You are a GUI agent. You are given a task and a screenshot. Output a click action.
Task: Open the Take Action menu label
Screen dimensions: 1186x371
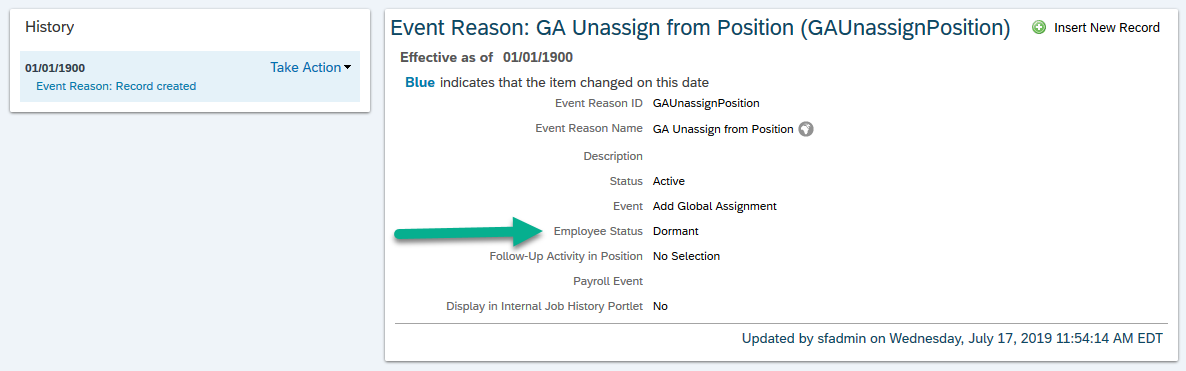[x=306, y=67]
